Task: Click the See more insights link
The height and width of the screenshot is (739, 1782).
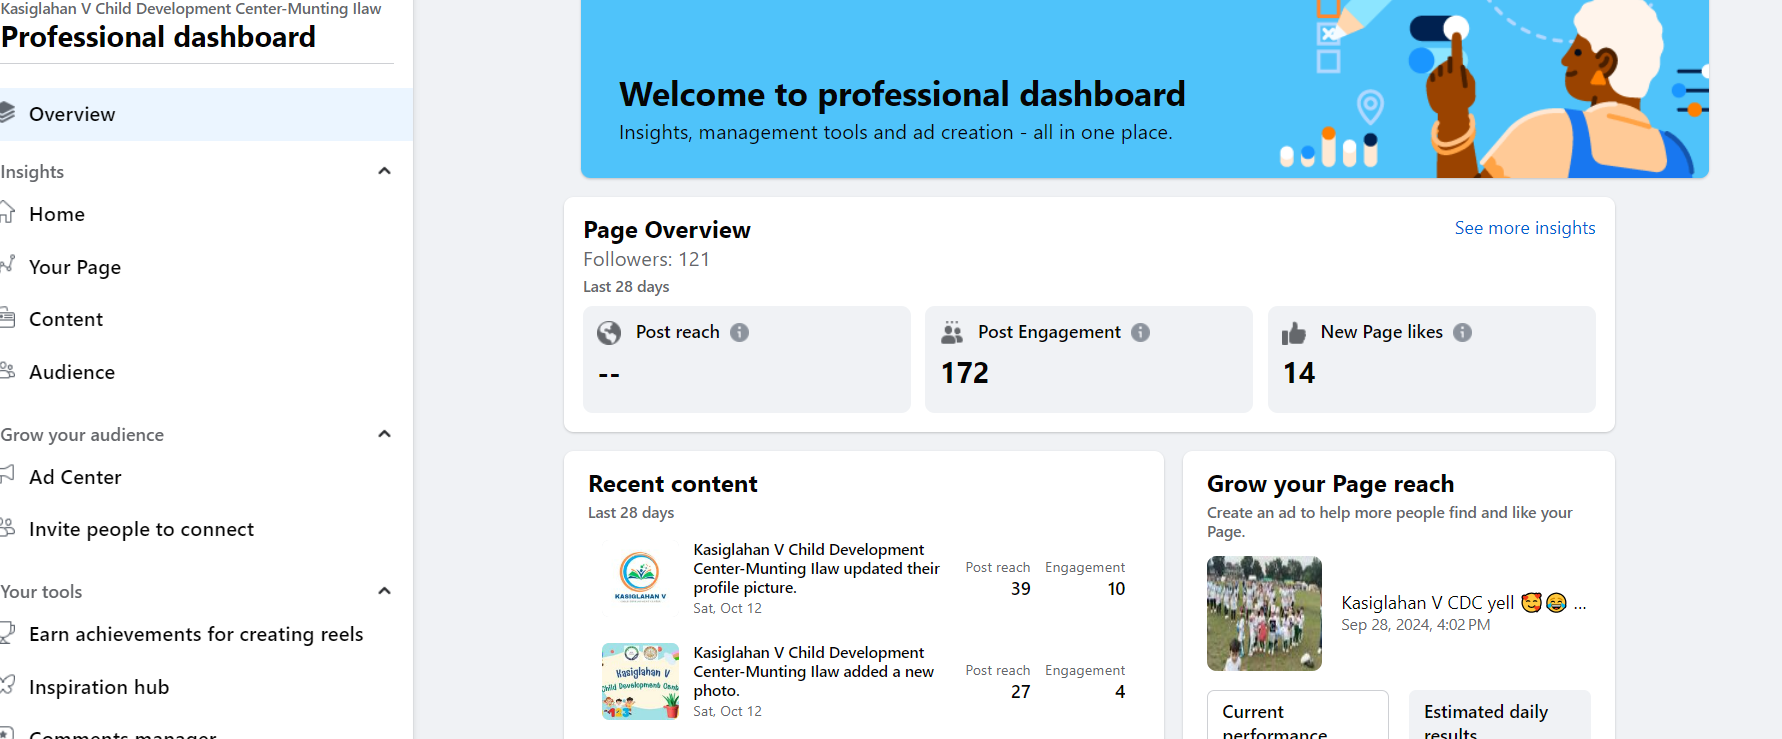Action: click(x=1525, y=228)
